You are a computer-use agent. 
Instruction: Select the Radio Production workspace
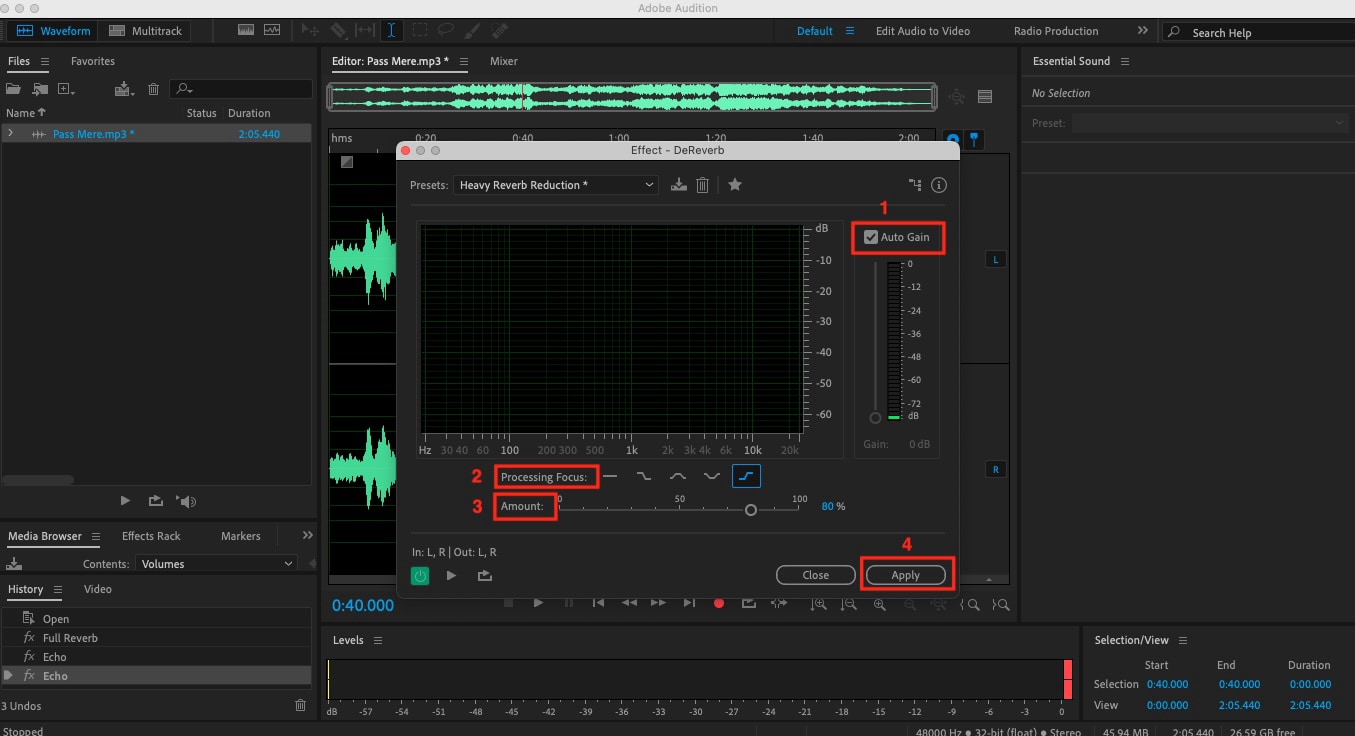[1056, 31]
